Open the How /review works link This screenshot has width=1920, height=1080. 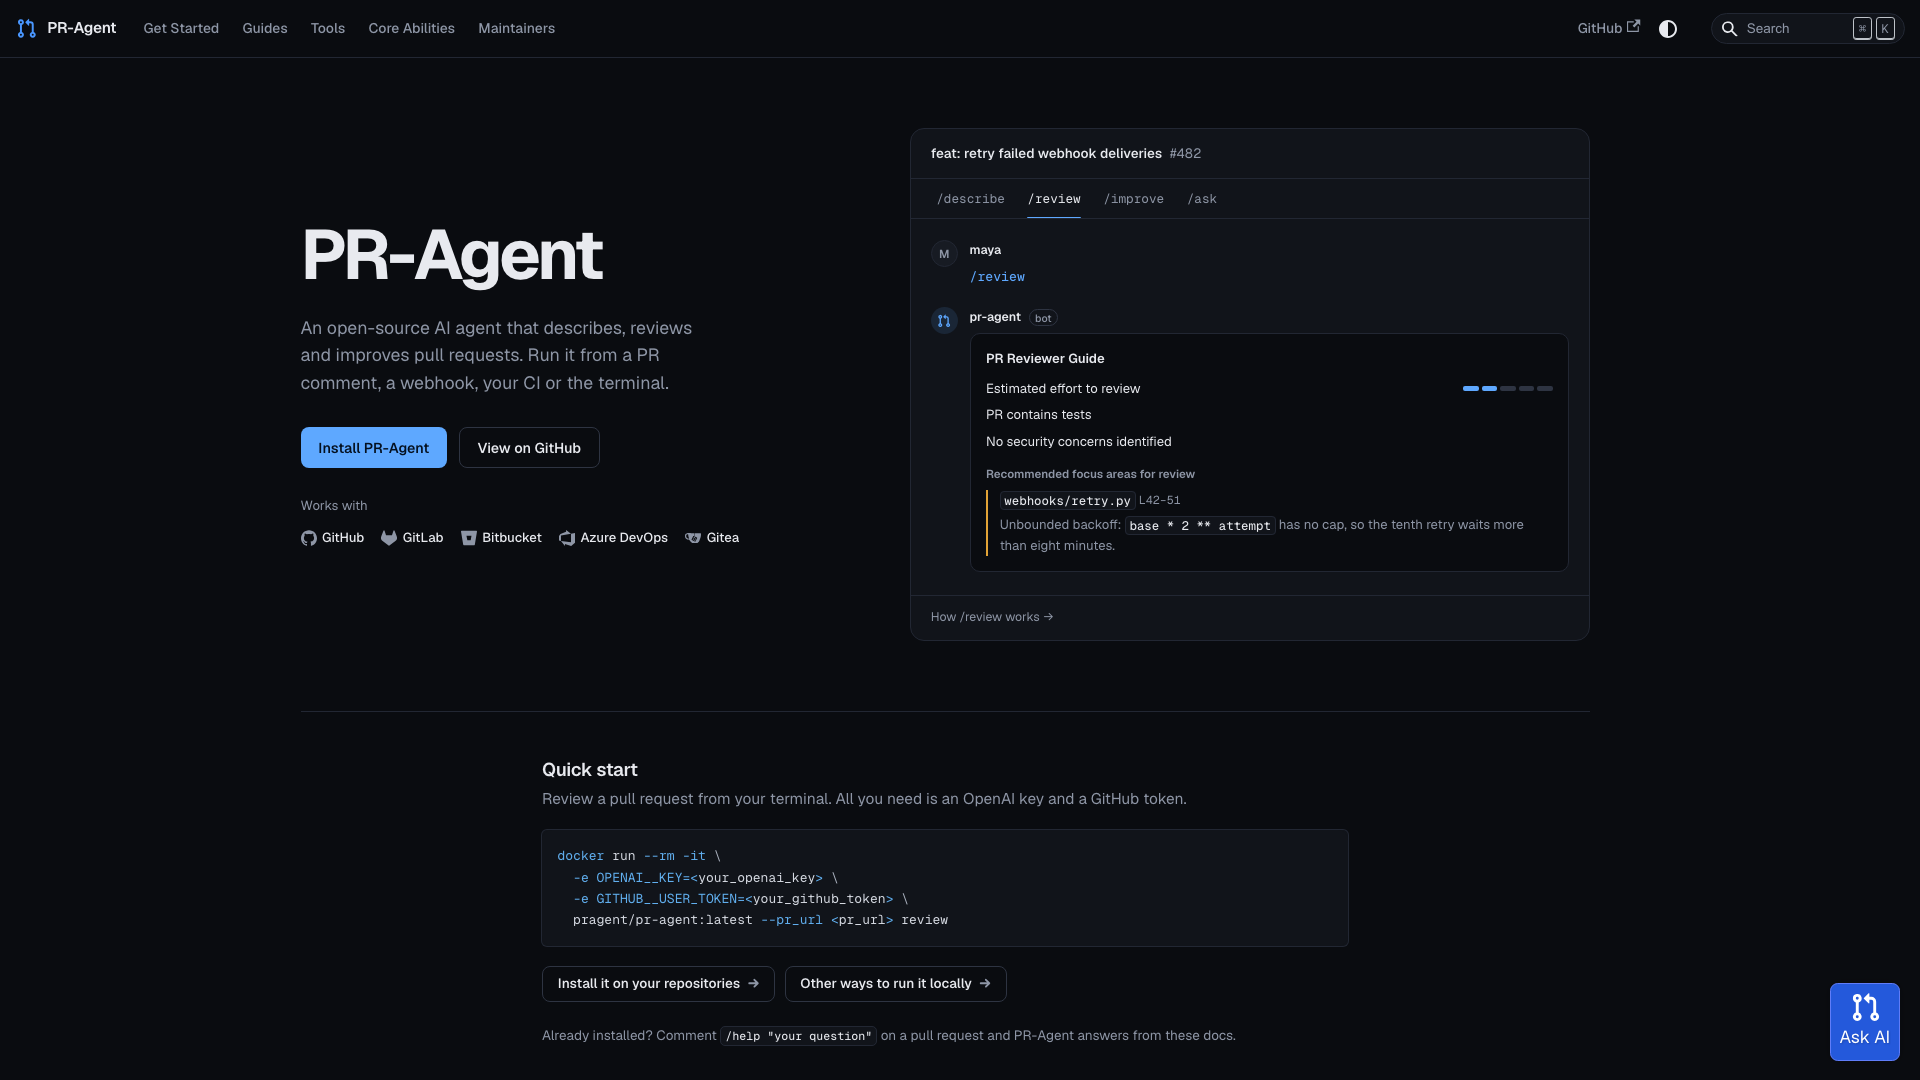pos(992,617)
